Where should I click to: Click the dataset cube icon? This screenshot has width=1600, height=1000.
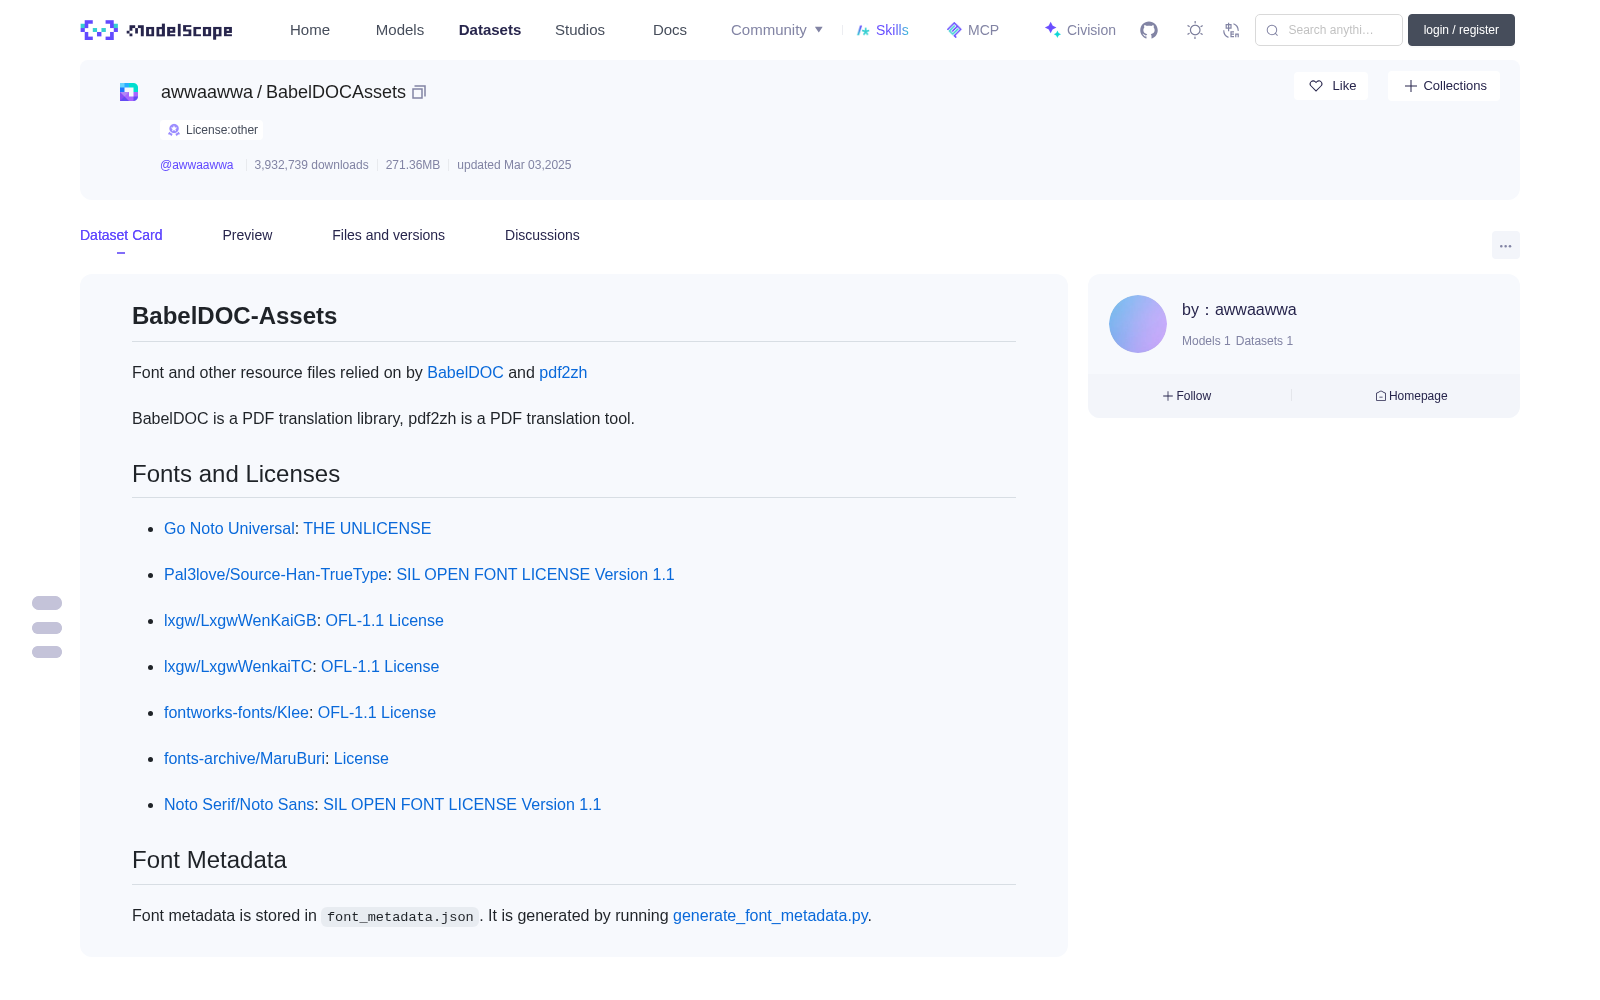pyautogui.click(x=129, y=92)
